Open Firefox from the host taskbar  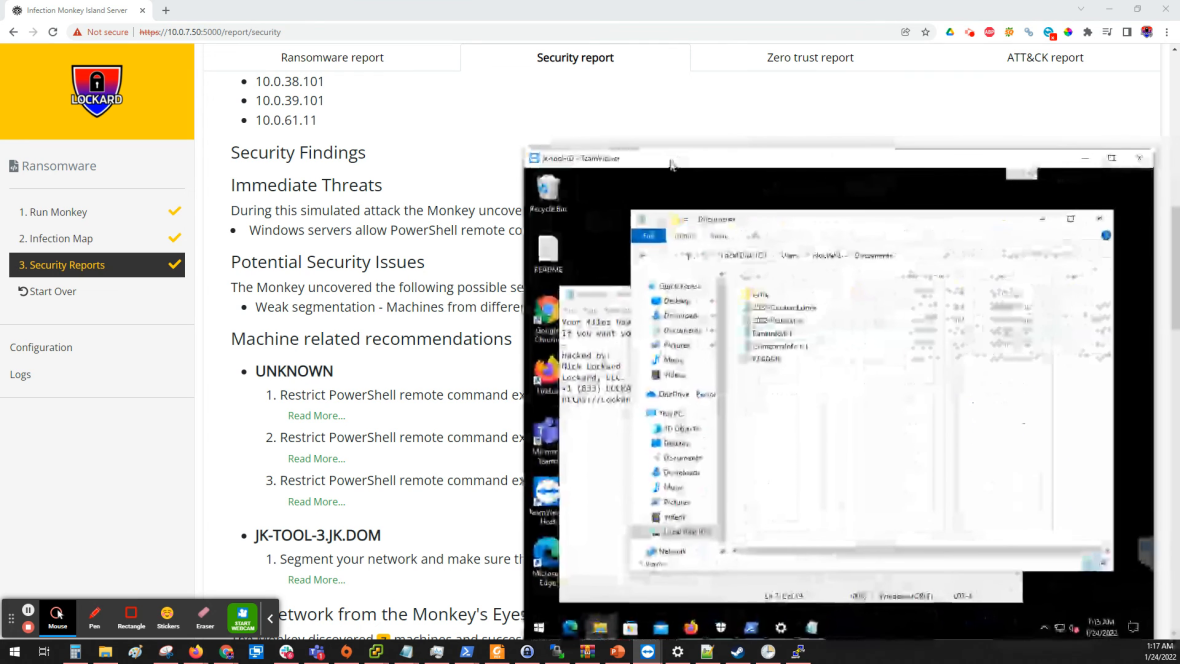tap(196, 652)
